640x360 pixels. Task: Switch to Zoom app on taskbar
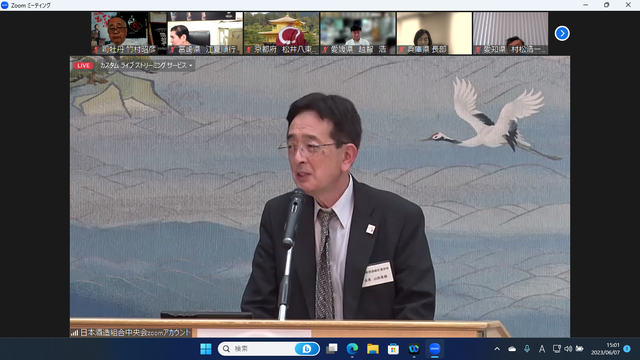[x=435, y=349]
